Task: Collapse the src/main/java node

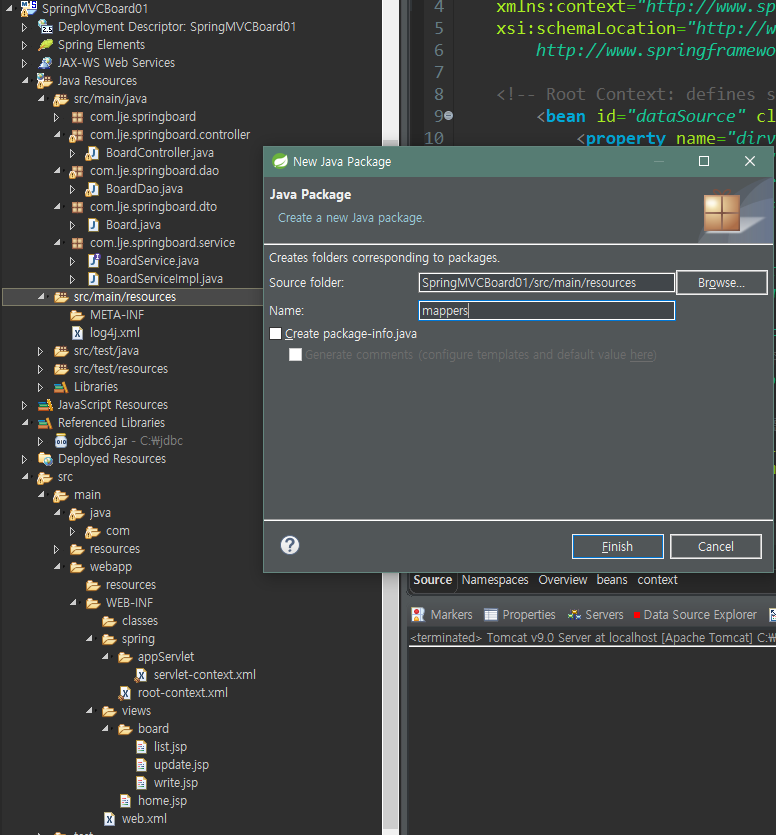Action: (x=41, y=99)
